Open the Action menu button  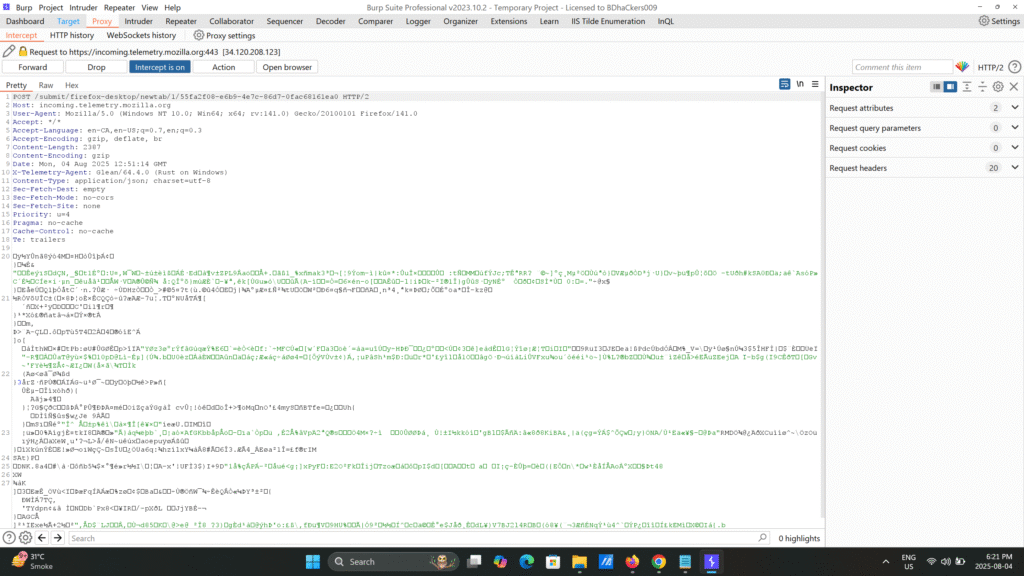(223, 67)
